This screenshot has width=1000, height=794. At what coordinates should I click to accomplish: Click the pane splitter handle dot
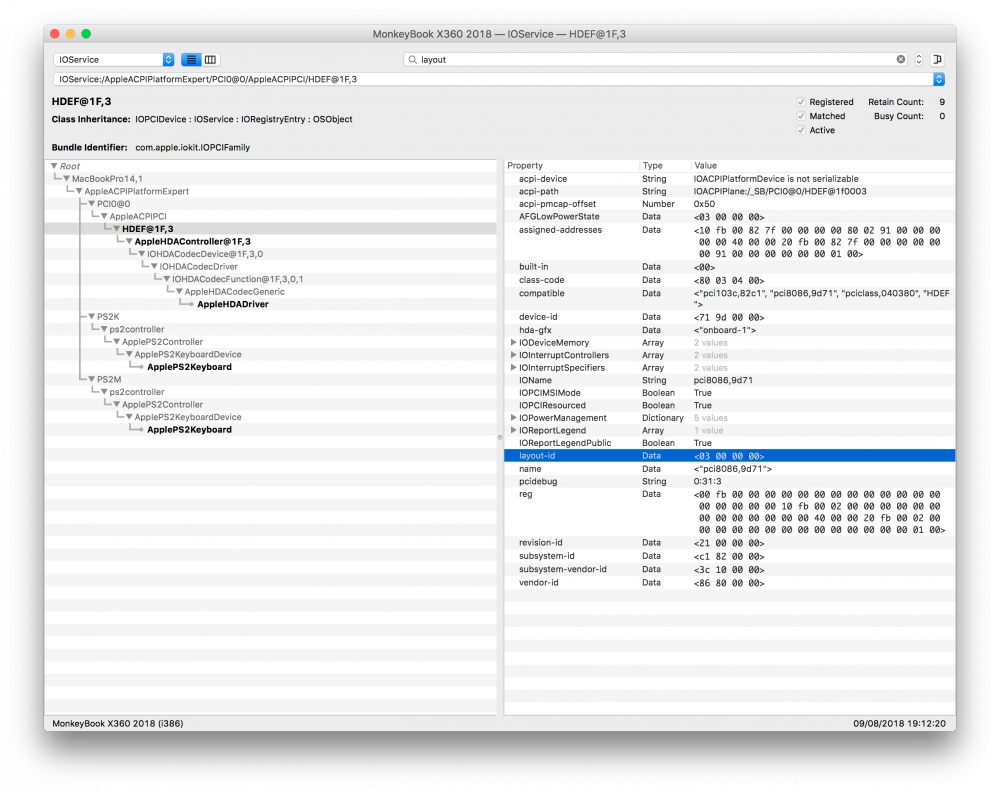pyautogui.click(x=500, y=437)
